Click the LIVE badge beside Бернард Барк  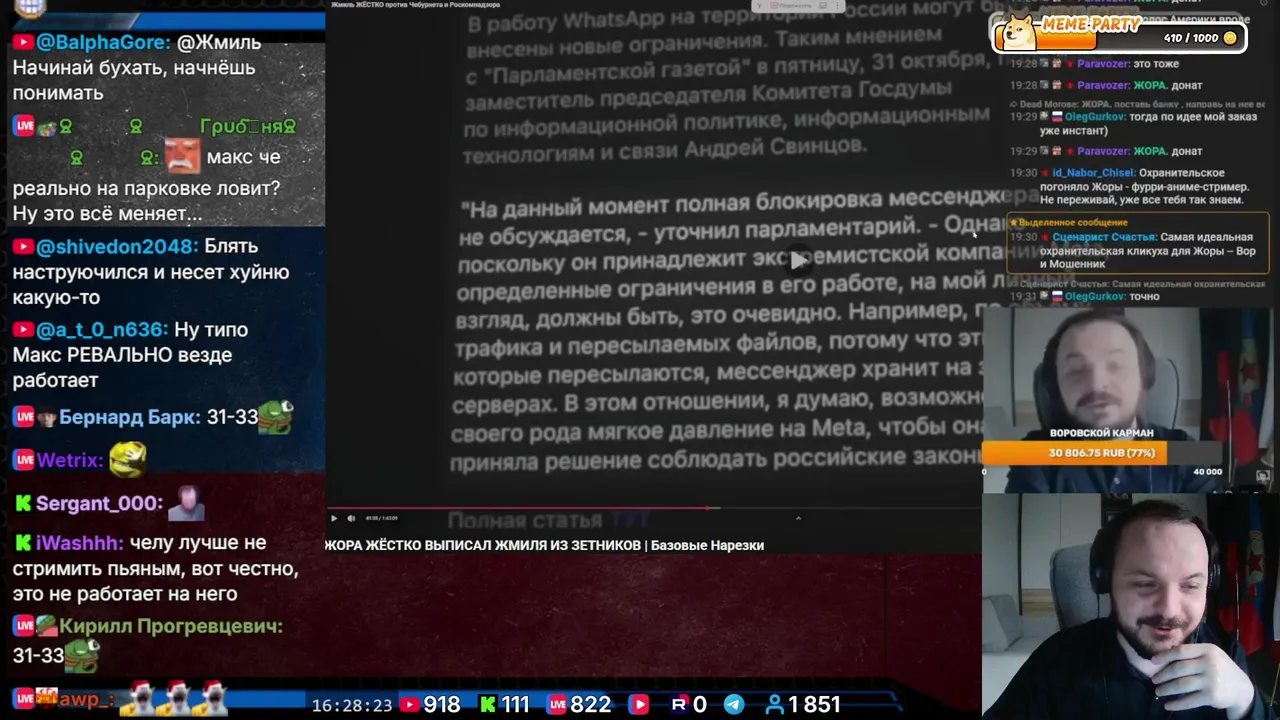[24, 417]
